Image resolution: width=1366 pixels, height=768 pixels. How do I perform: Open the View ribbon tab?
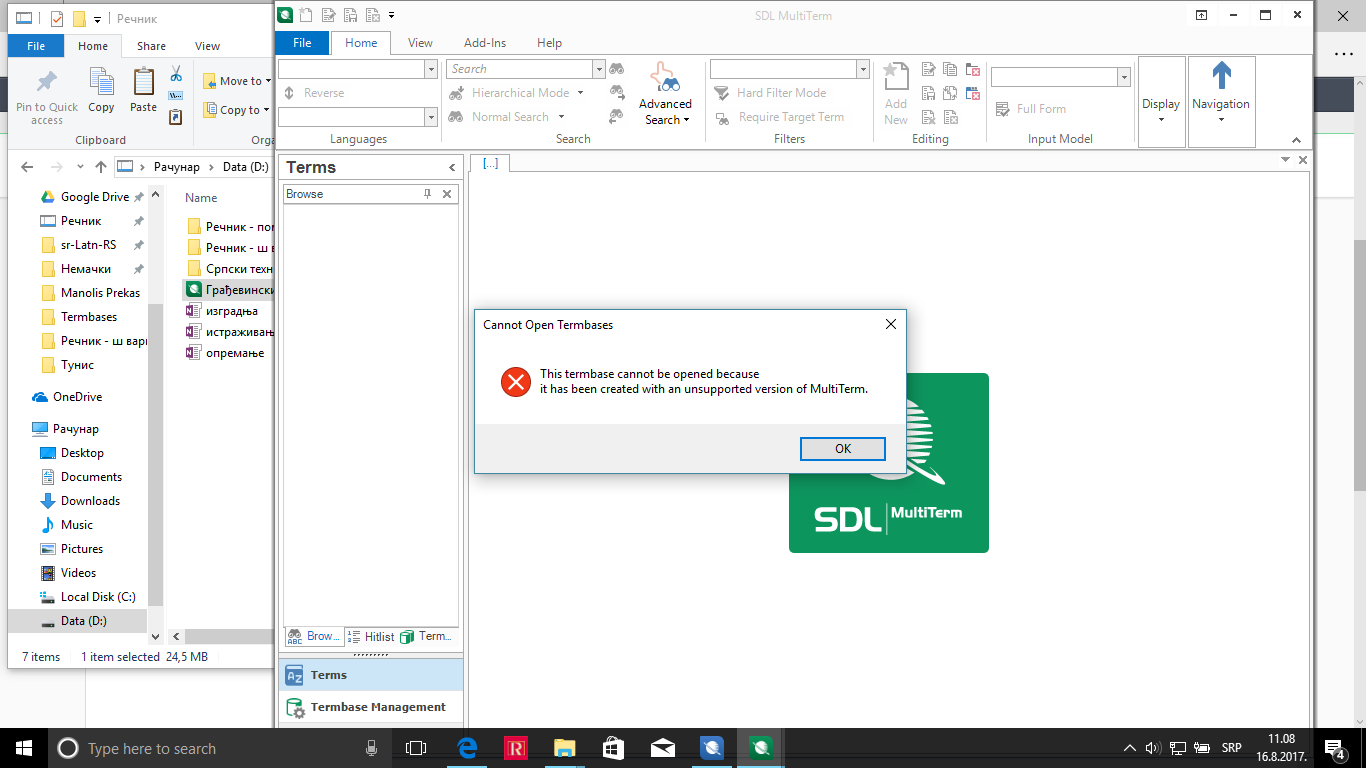tap(420, 43)
